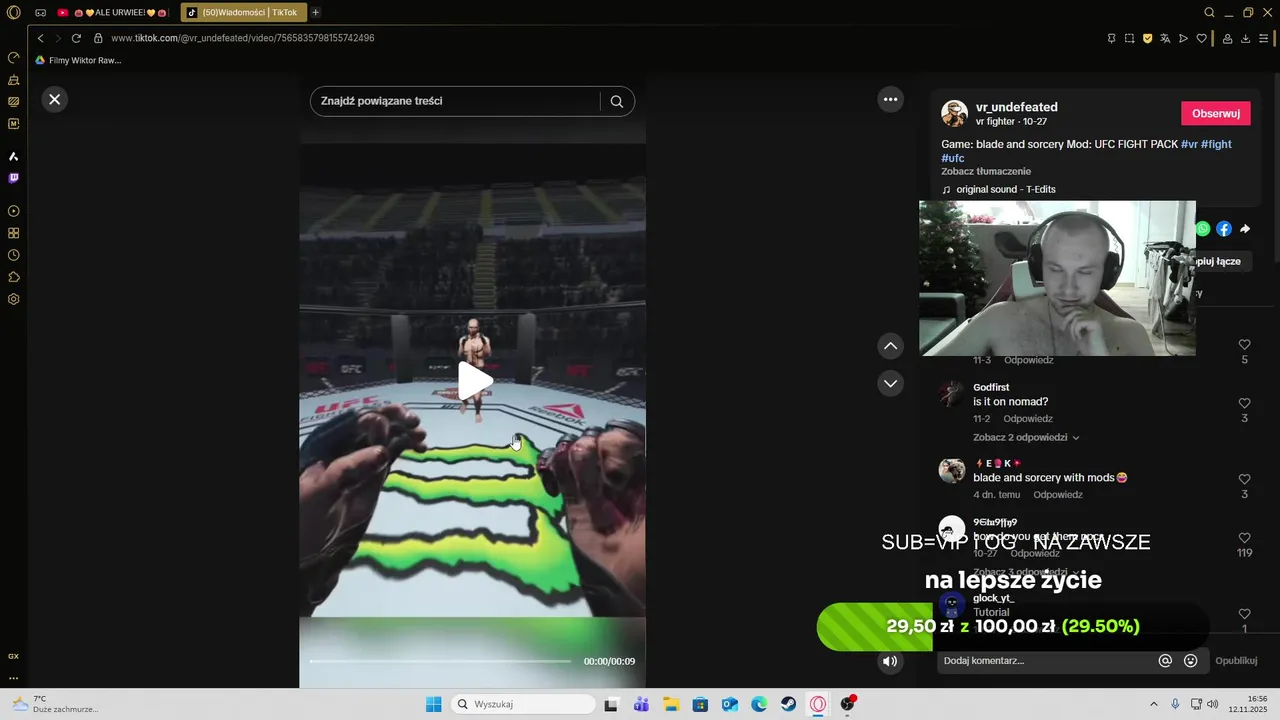Click Zobacz tłumaczenie to translate caption
Viewport: 1280px width, 720px height.
[986, 171]
